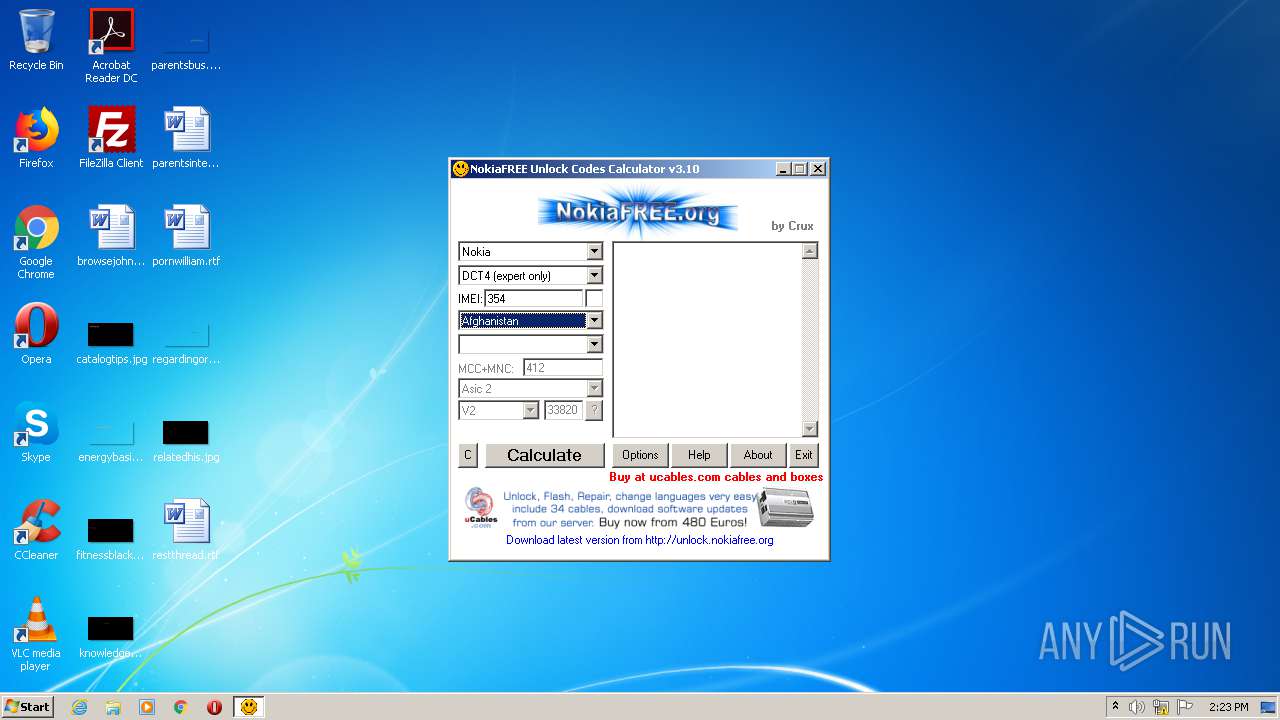The image size is (1280, 720).
Task: Open Windows Media Player from taskbar
Action: click(x=147, y=707)
